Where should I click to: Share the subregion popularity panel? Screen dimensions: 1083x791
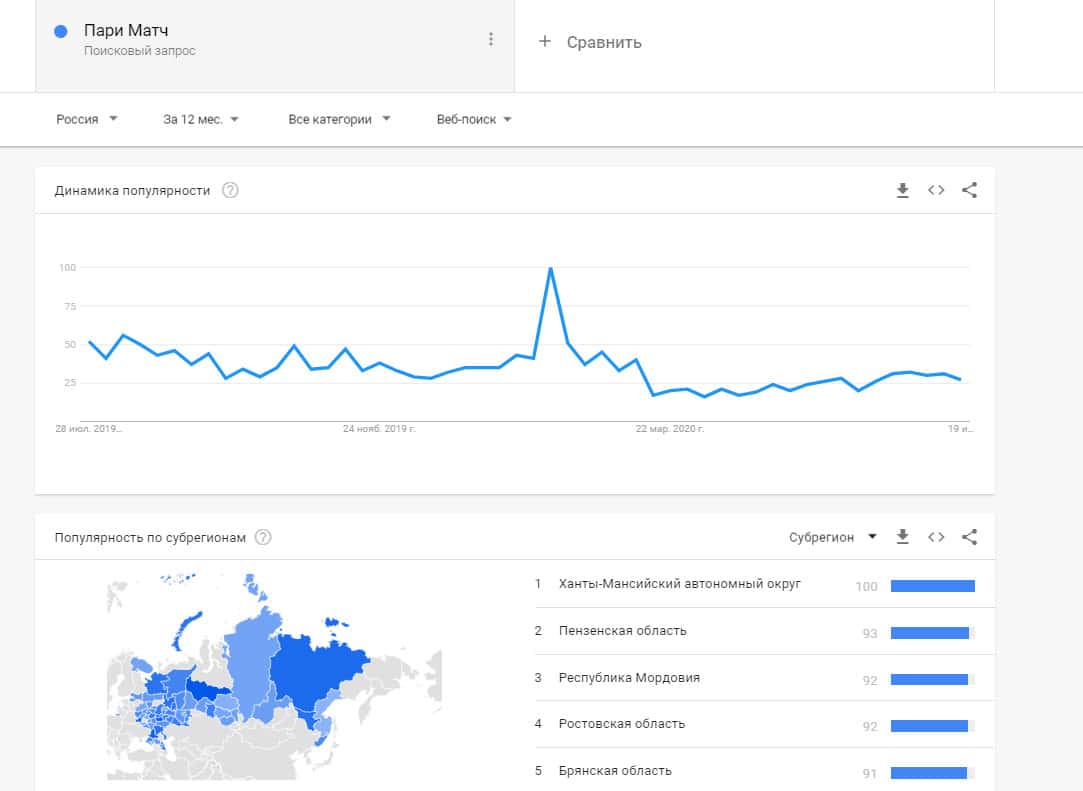(969, 537)
